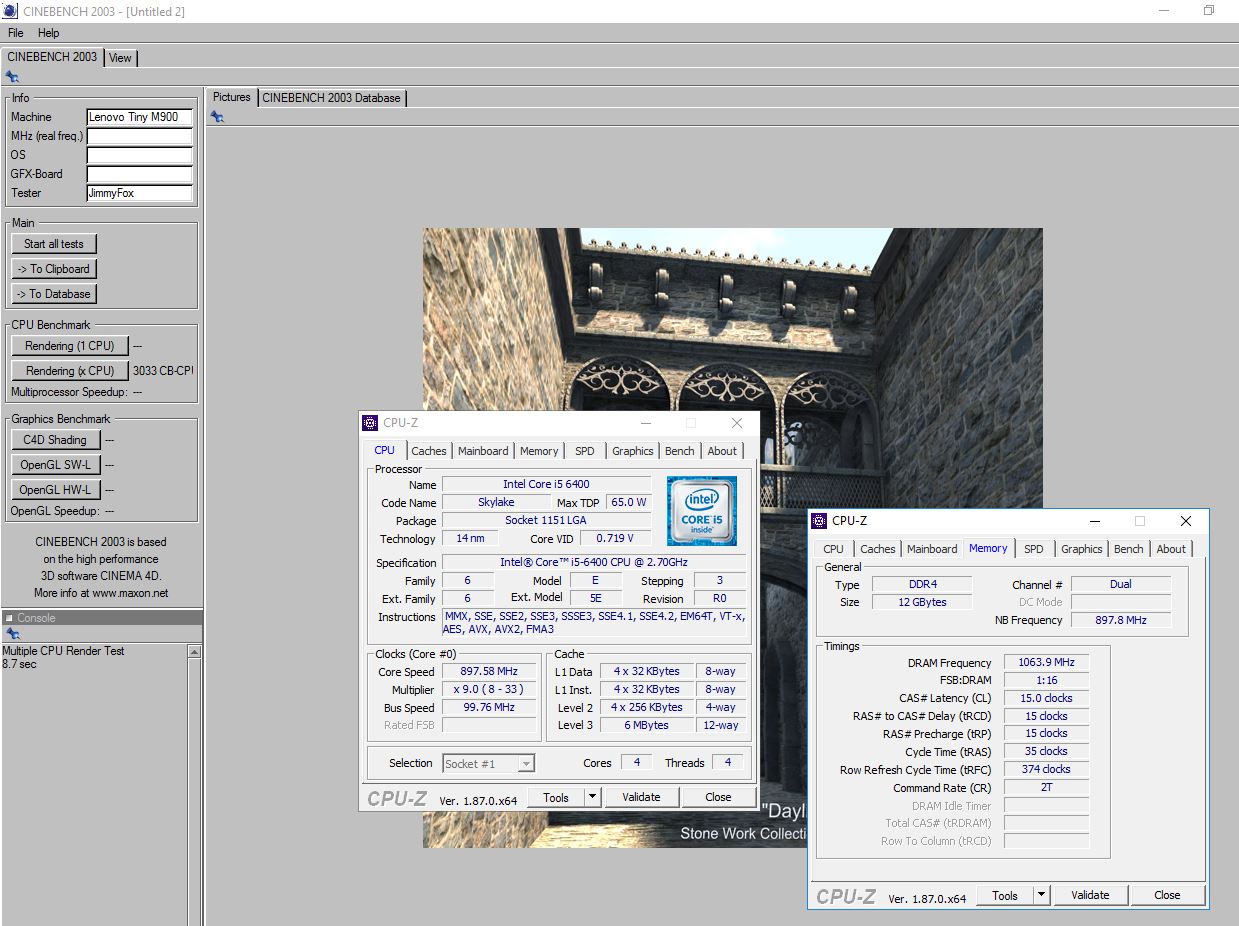Open Graphics tab in CPU-Z Memory window

pyautogui.click(x=1082, y=549)
